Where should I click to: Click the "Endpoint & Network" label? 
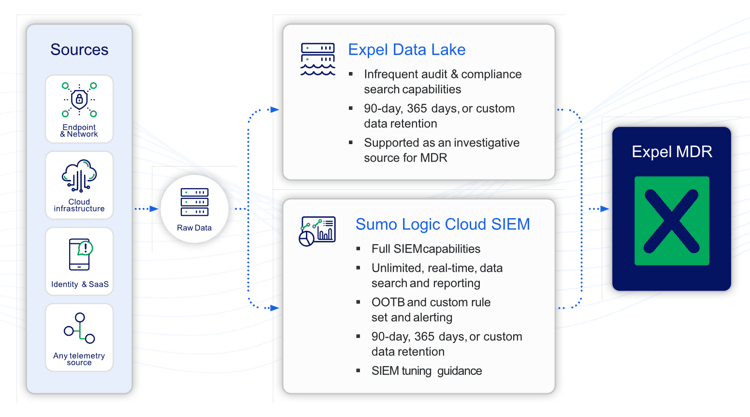tap(79, 131)
